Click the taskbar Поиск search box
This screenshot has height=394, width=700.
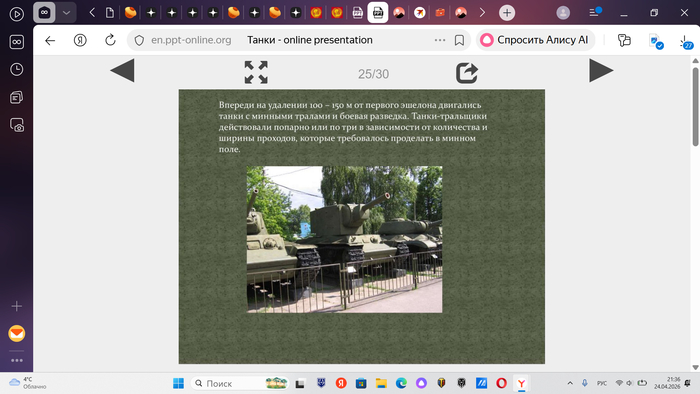point(240,383)
